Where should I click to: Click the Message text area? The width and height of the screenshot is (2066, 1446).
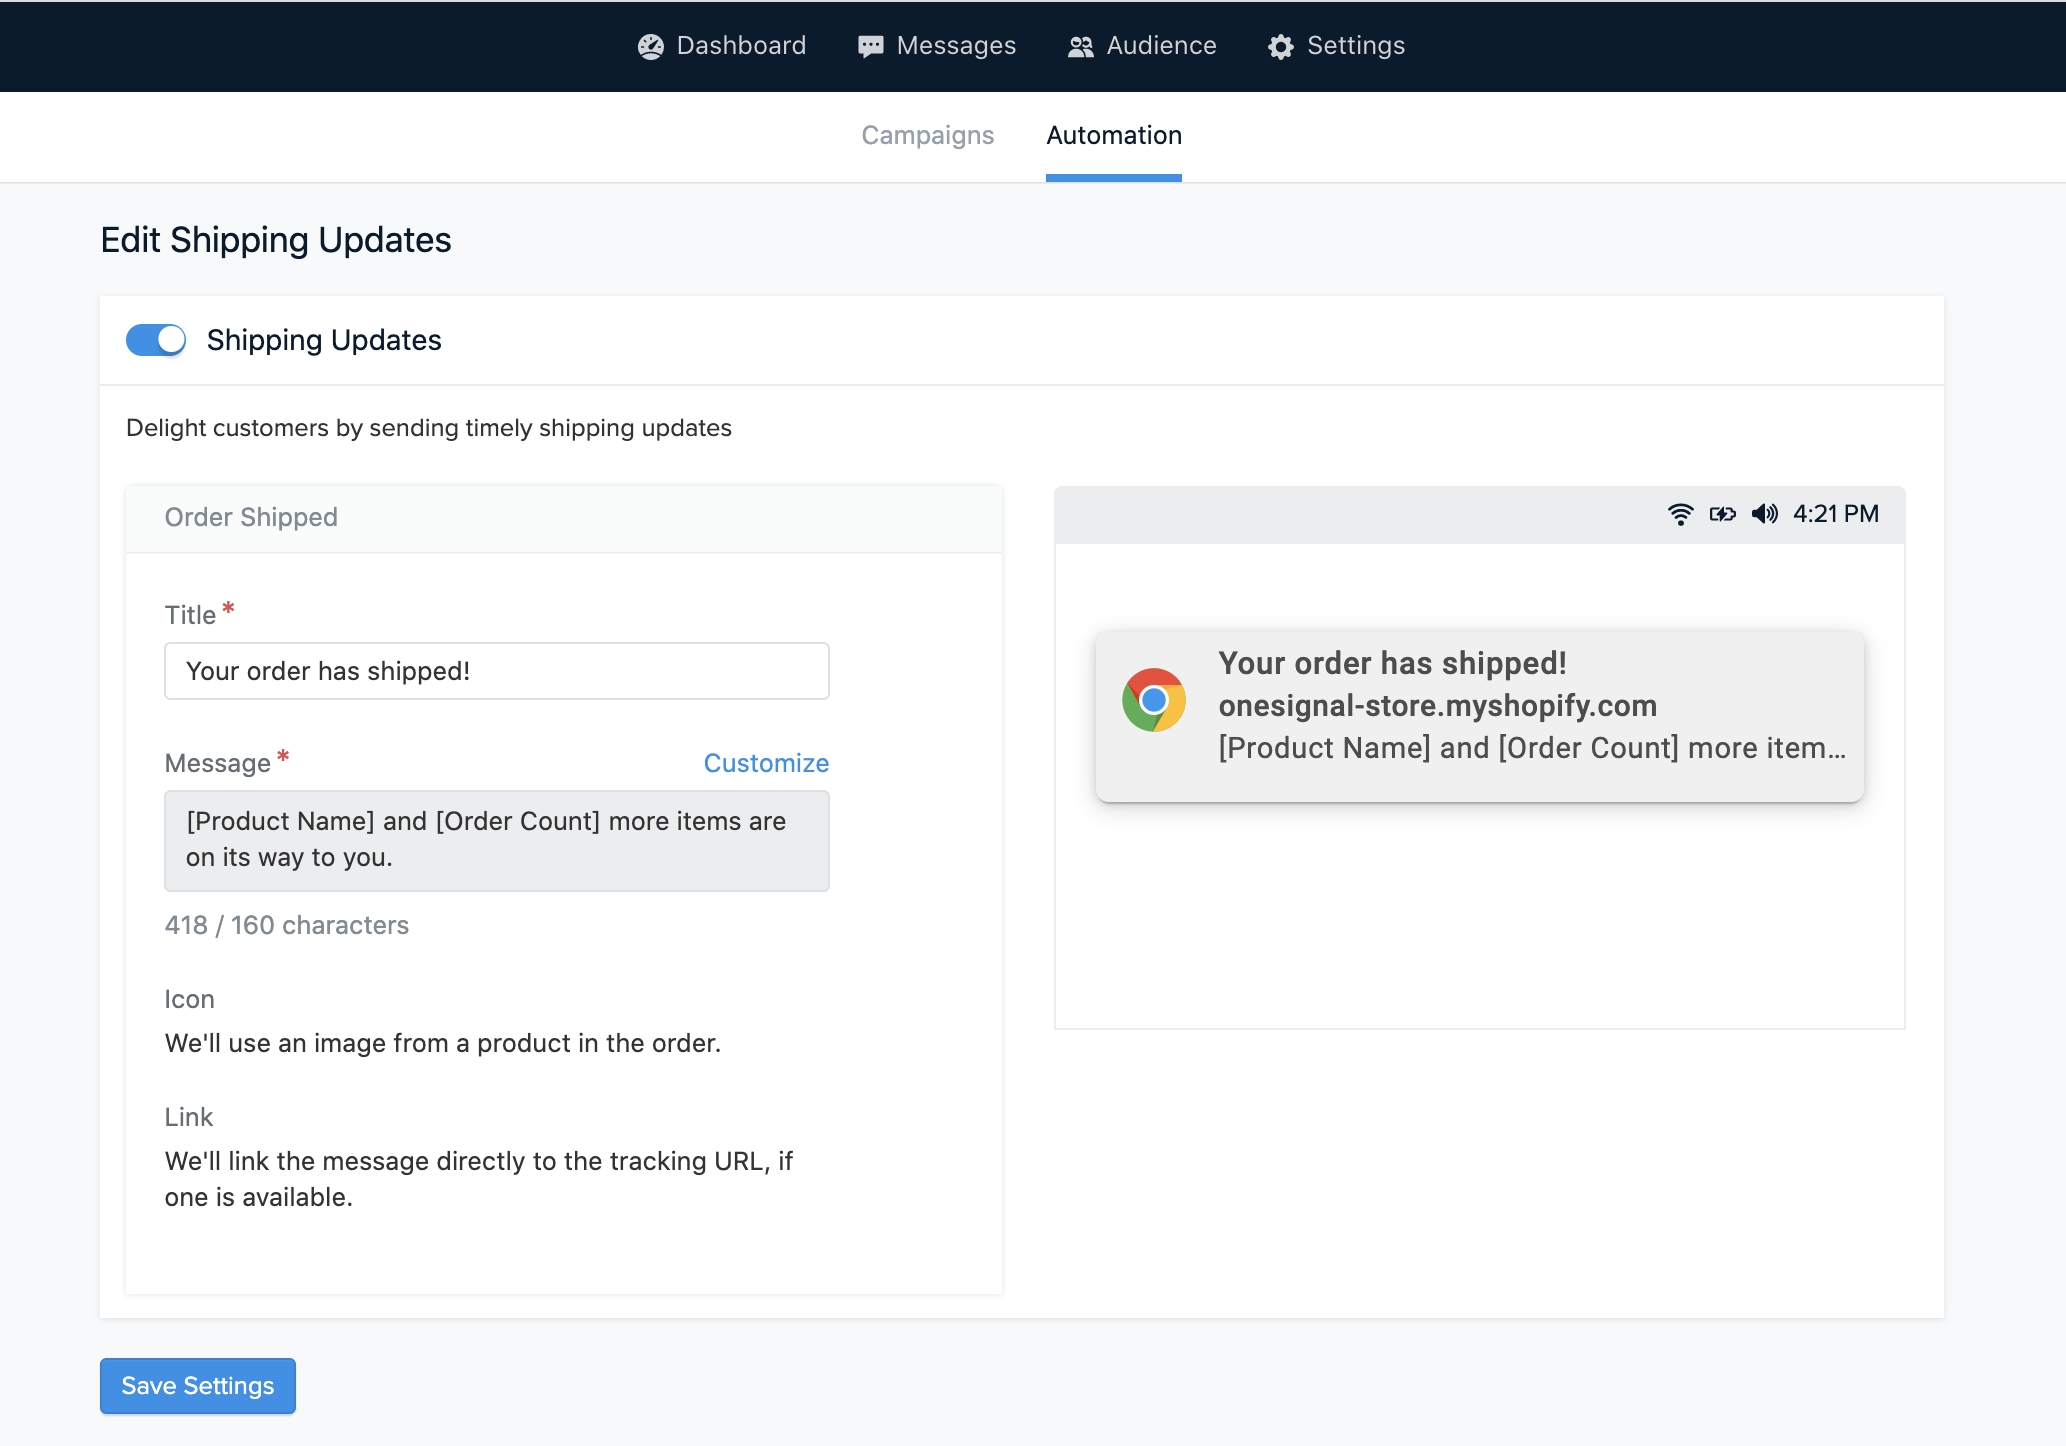point(496,840)
